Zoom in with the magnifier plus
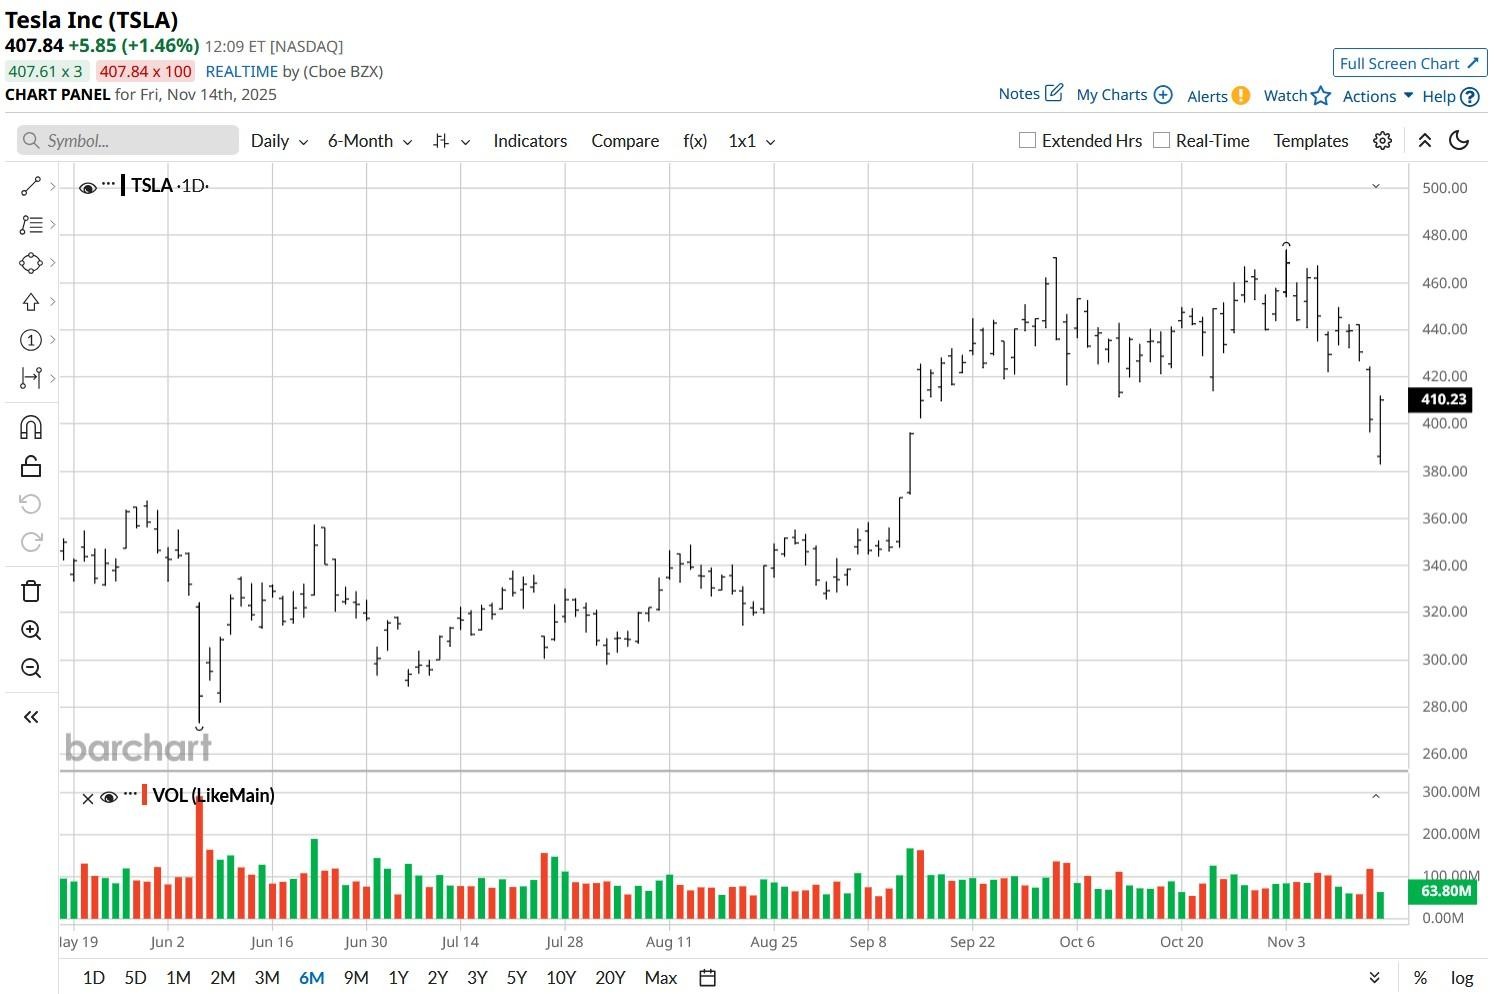Screen dimensions: 1495x994 coord(31,630)
